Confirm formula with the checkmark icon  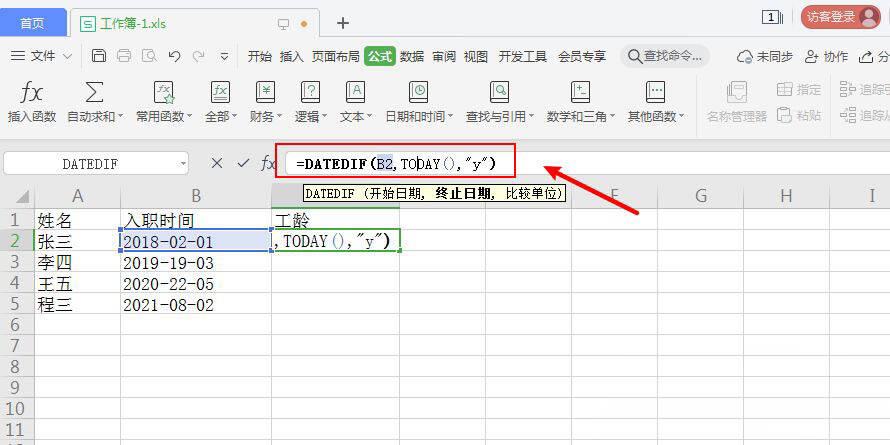pos(244,164)
